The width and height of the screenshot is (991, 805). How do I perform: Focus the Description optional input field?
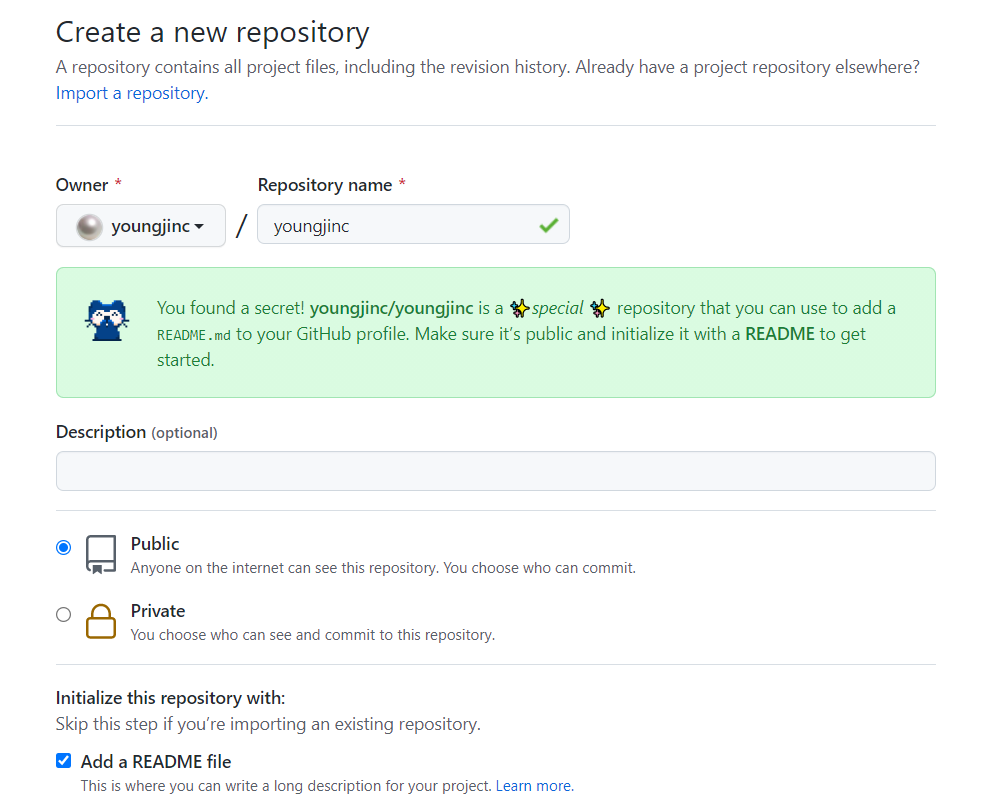496,471
